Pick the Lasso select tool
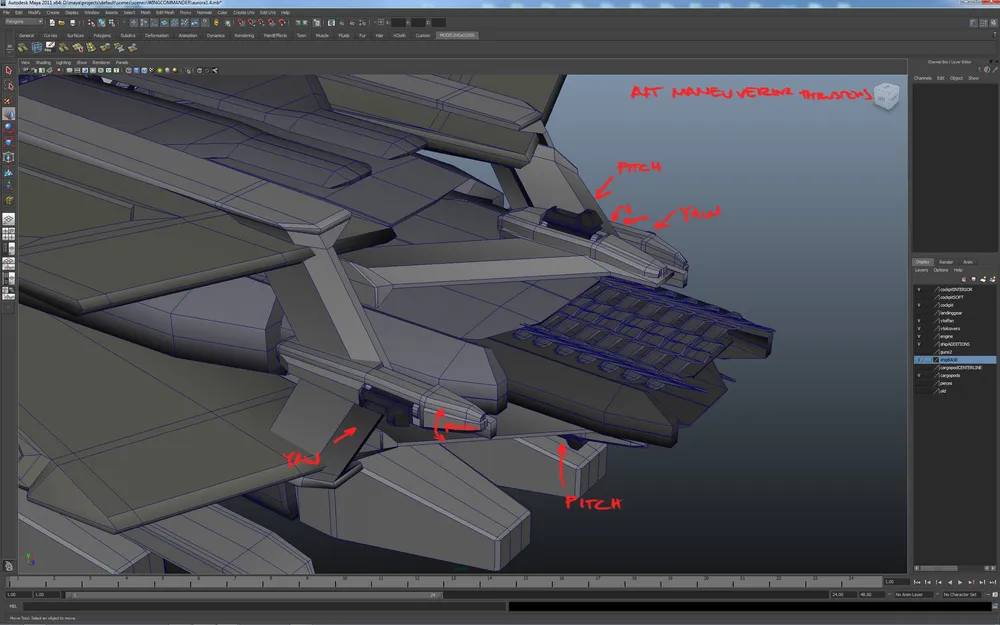Viewport: 1000px width, 625px height. pos(8,86)
